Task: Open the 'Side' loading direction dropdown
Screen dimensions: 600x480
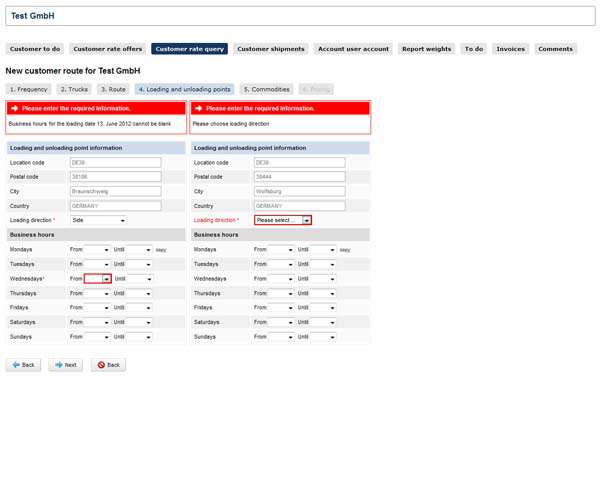Action: coord(98,220)
